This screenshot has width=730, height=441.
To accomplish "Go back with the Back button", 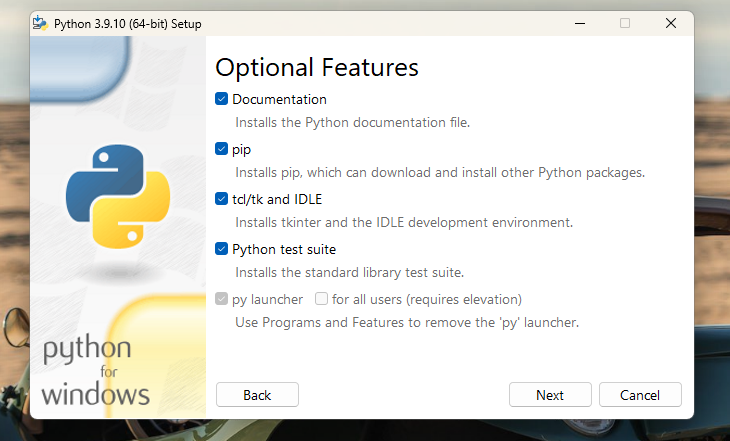I will (257, 395).
